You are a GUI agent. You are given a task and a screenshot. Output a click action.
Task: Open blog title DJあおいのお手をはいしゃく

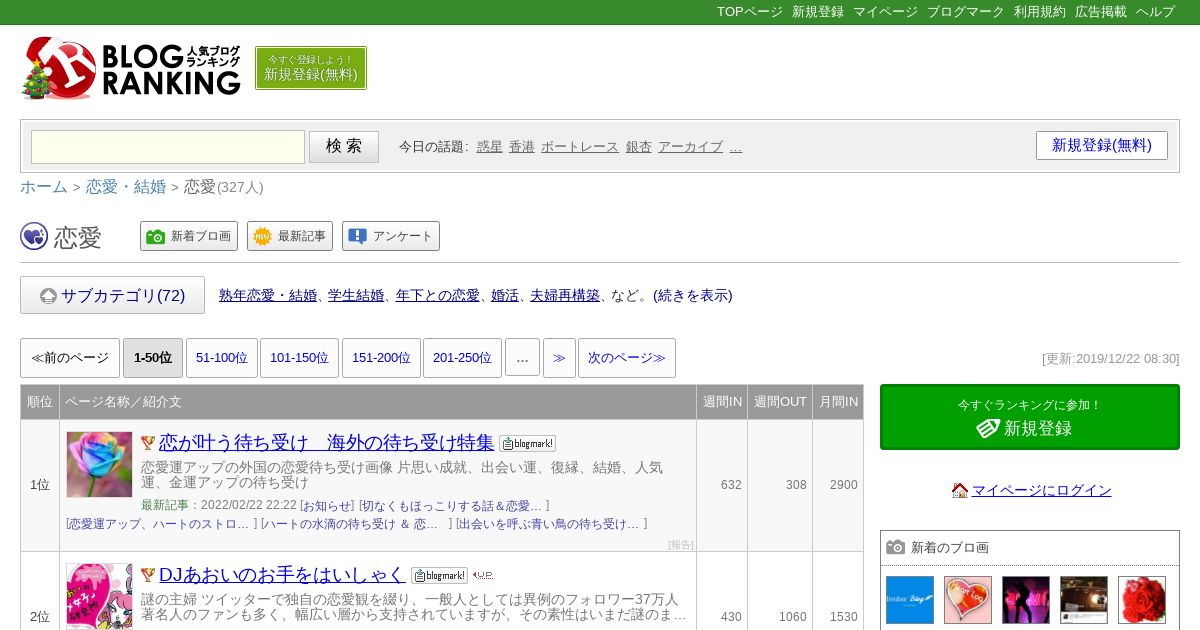(282, 574)
